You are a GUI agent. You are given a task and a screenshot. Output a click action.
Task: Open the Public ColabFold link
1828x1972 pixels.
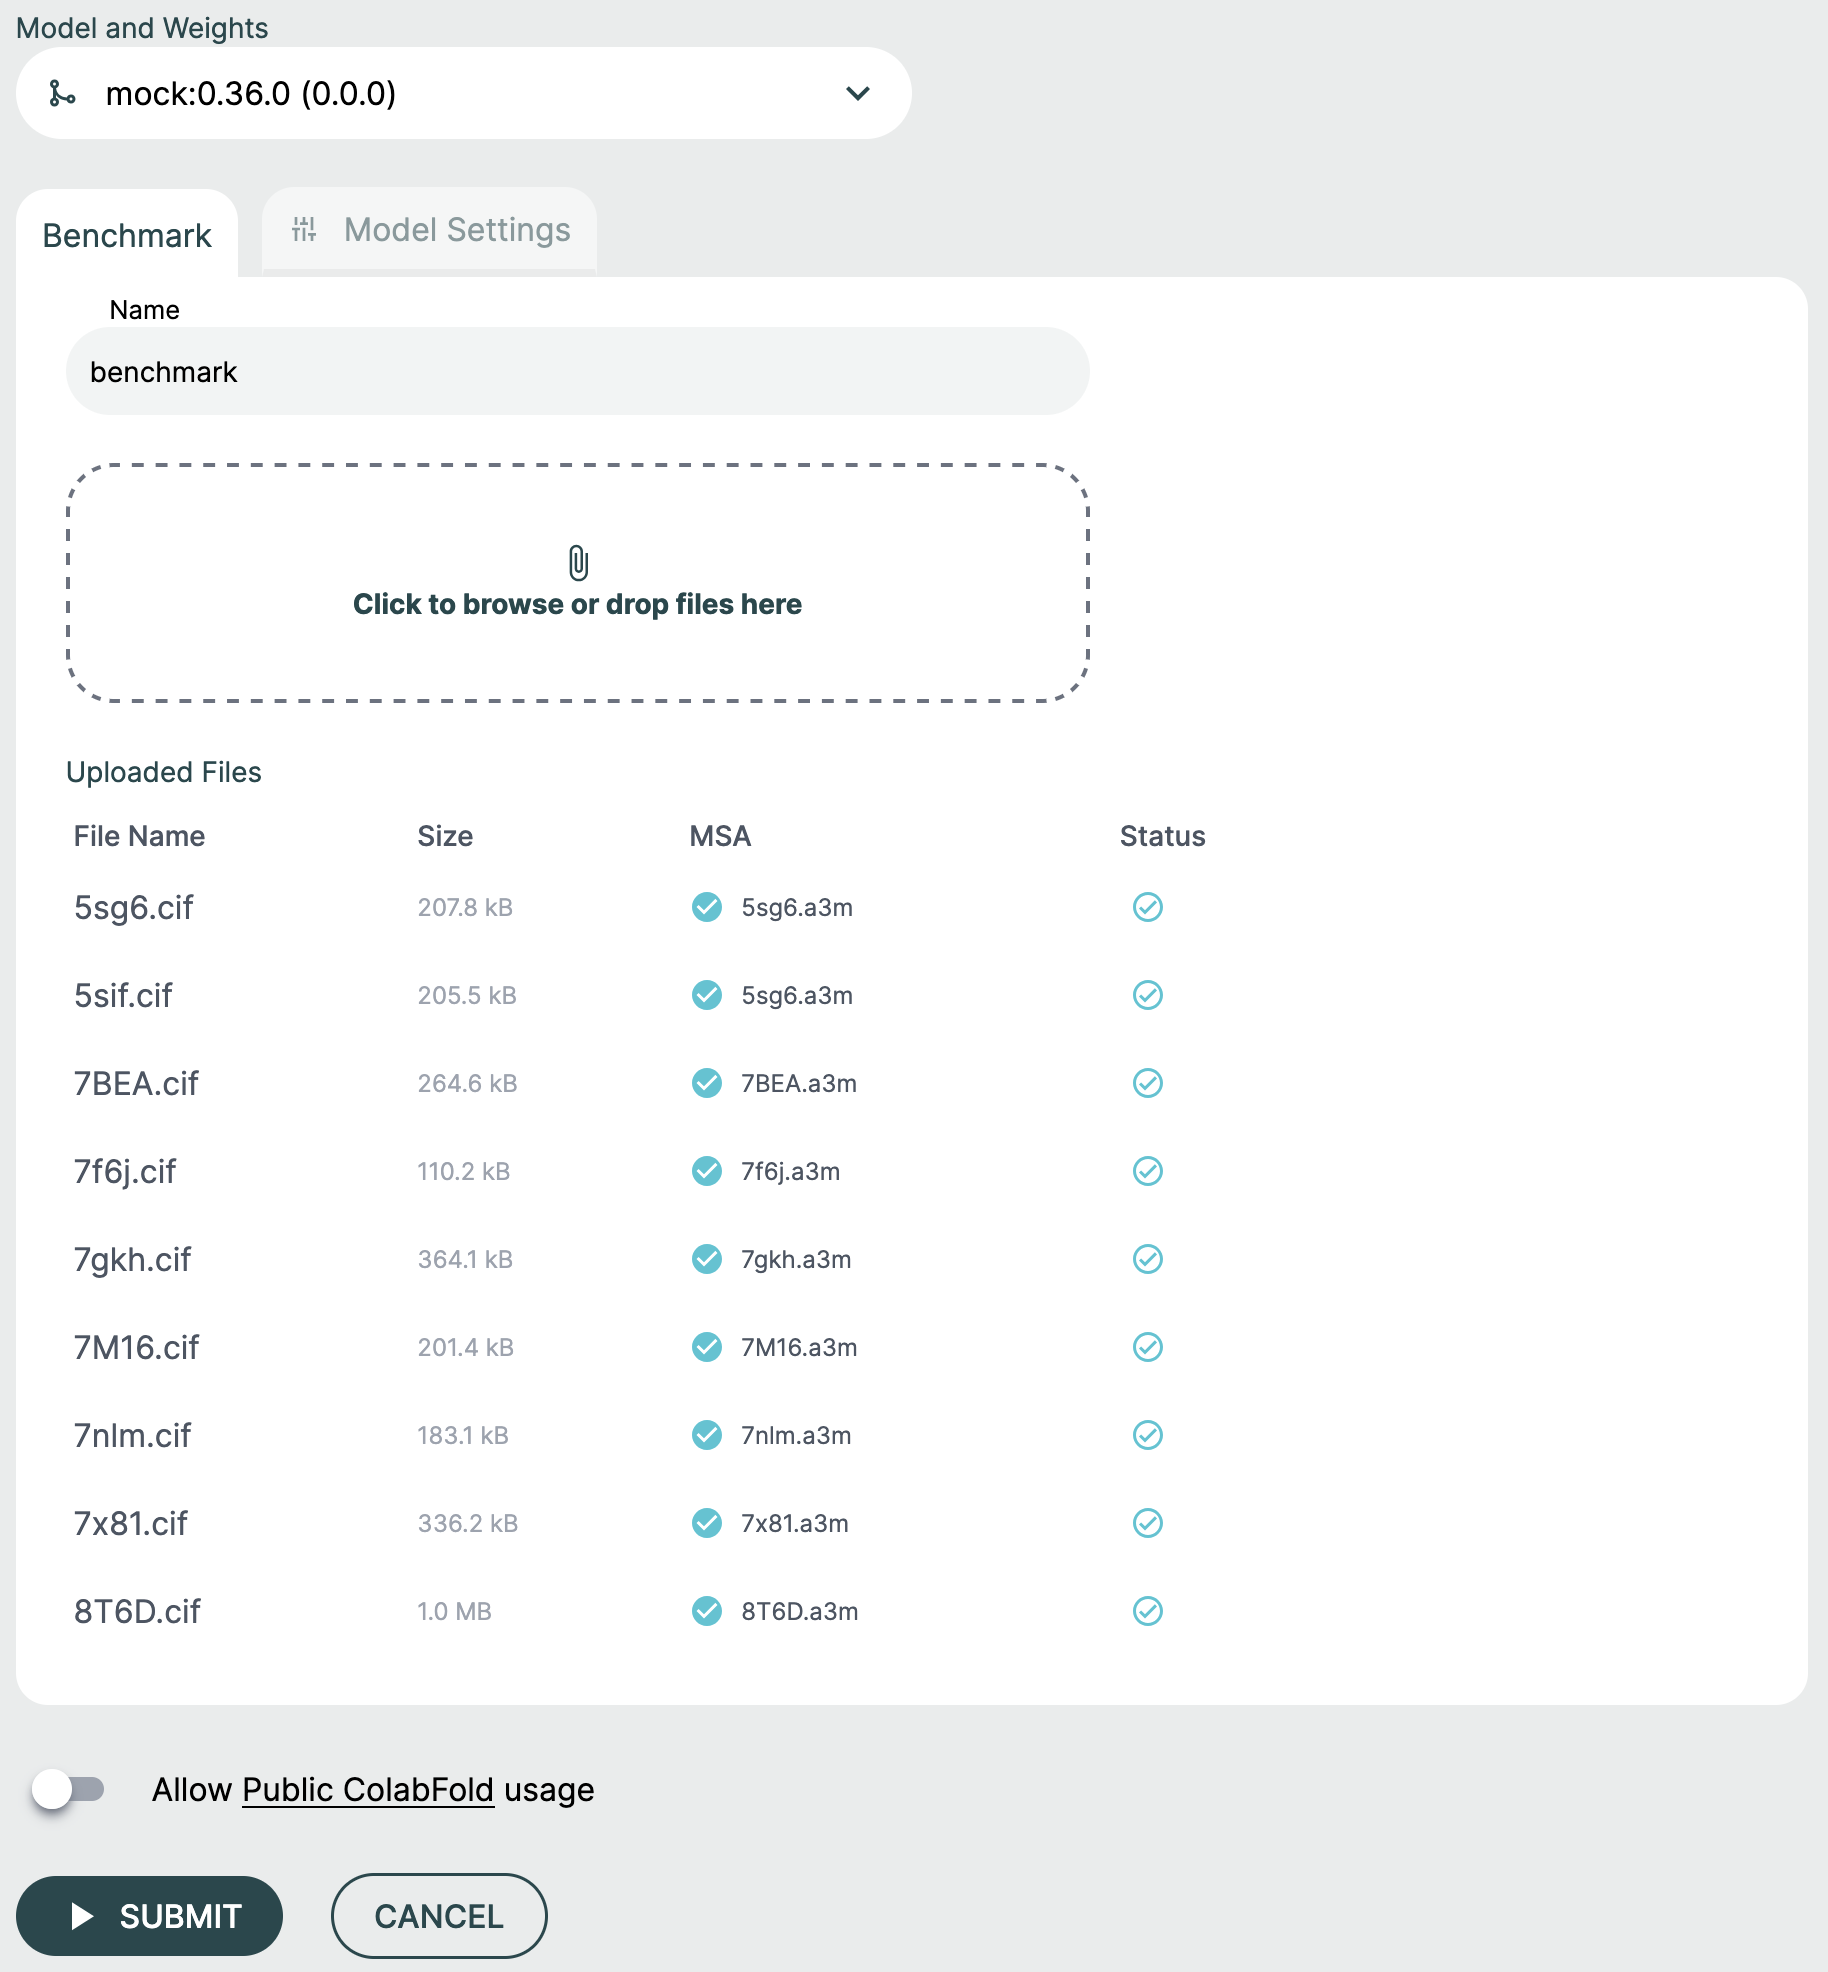(x=367, y=1789)
